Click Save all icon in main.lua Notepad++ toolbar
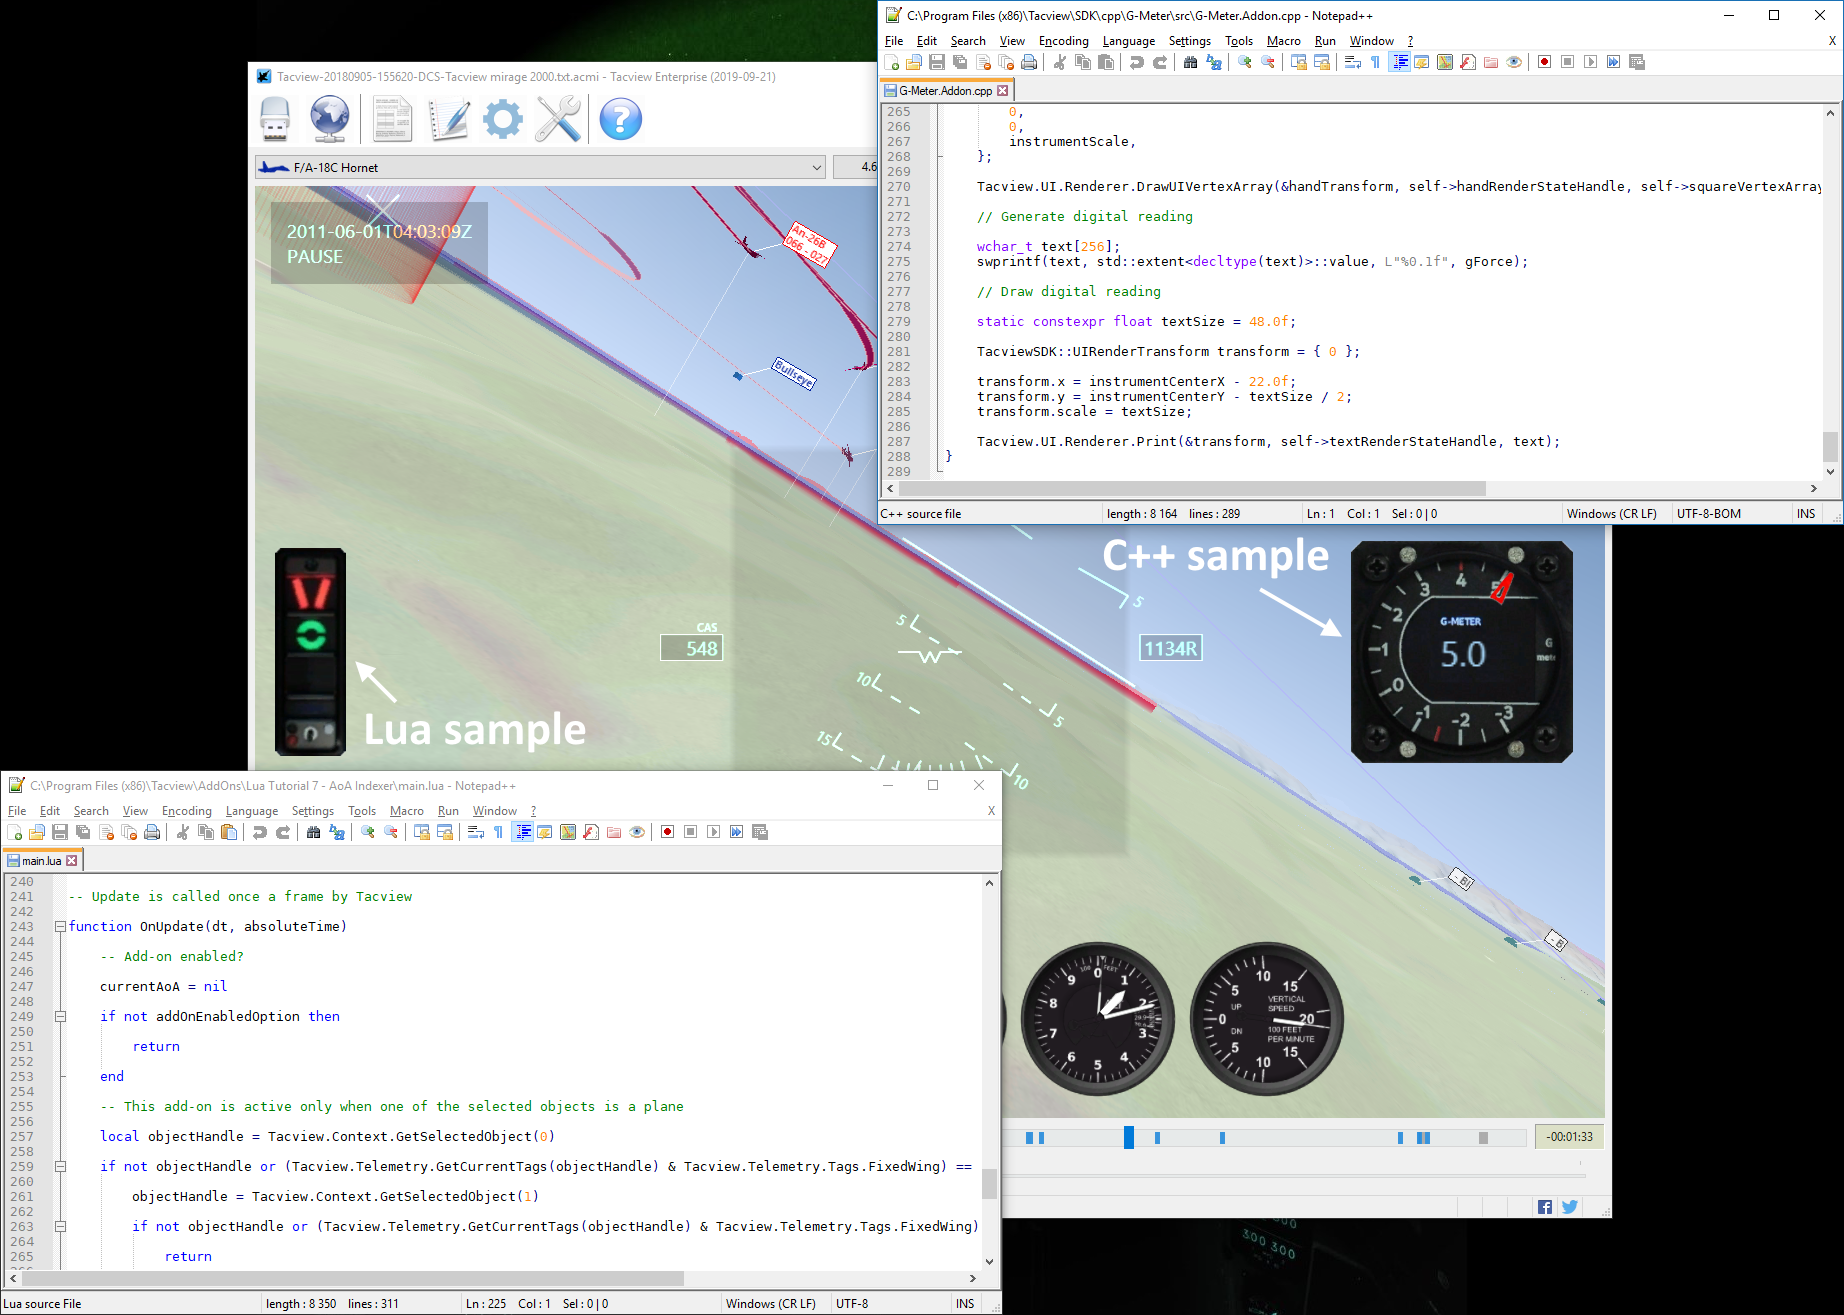This screenshot has width=1844, height=1315. pyautogui.click(x=83, y=832)
